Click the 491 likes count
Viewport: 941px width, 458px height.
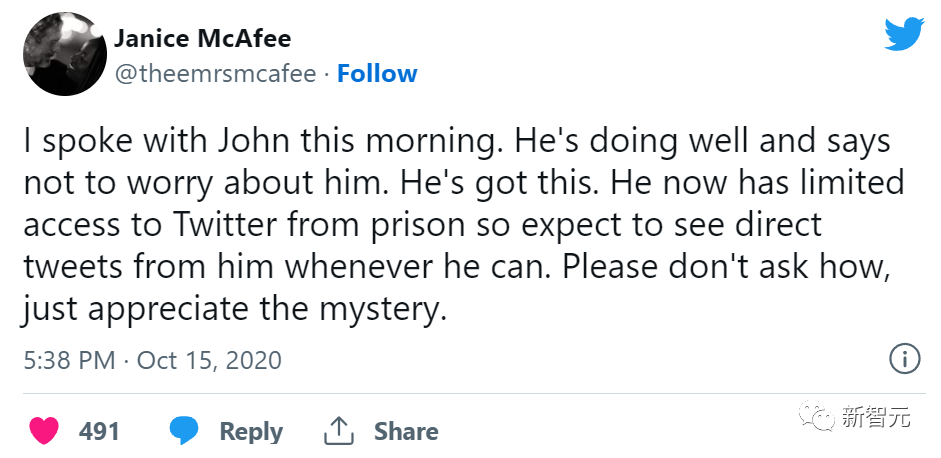[100, 432]
